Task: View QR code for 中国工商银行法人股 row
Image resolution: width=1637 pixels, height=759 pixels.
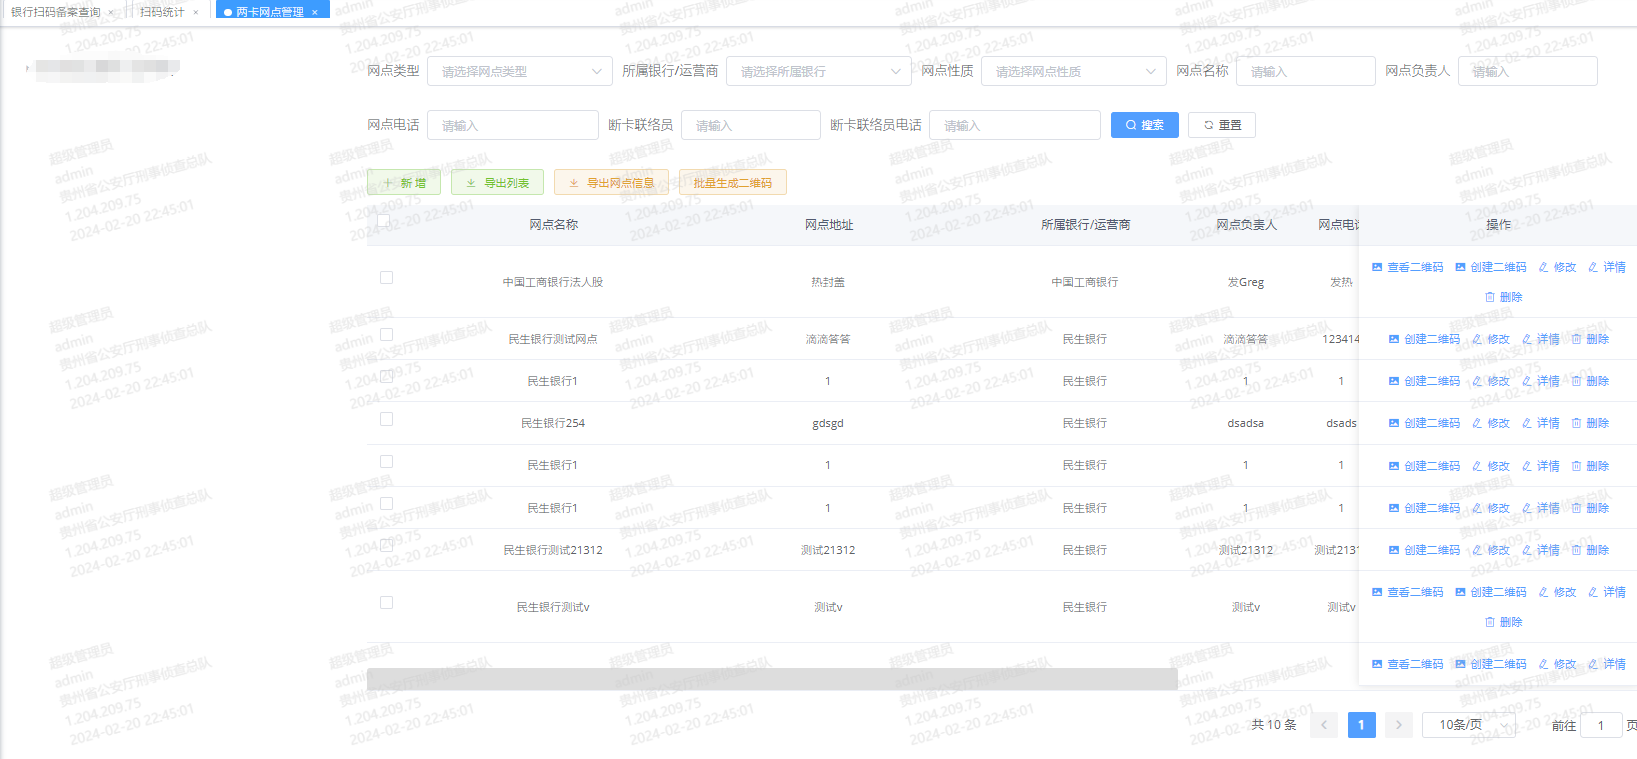Action: [x=1407, y=267]
